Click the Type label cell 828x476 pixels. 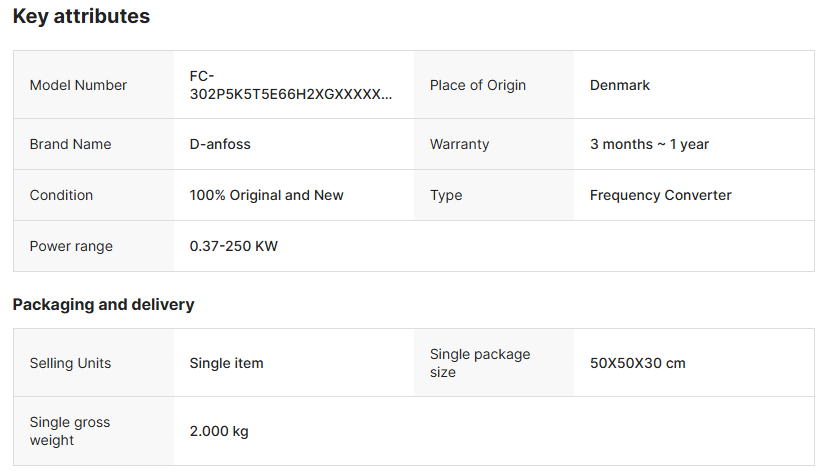[446, 196]
